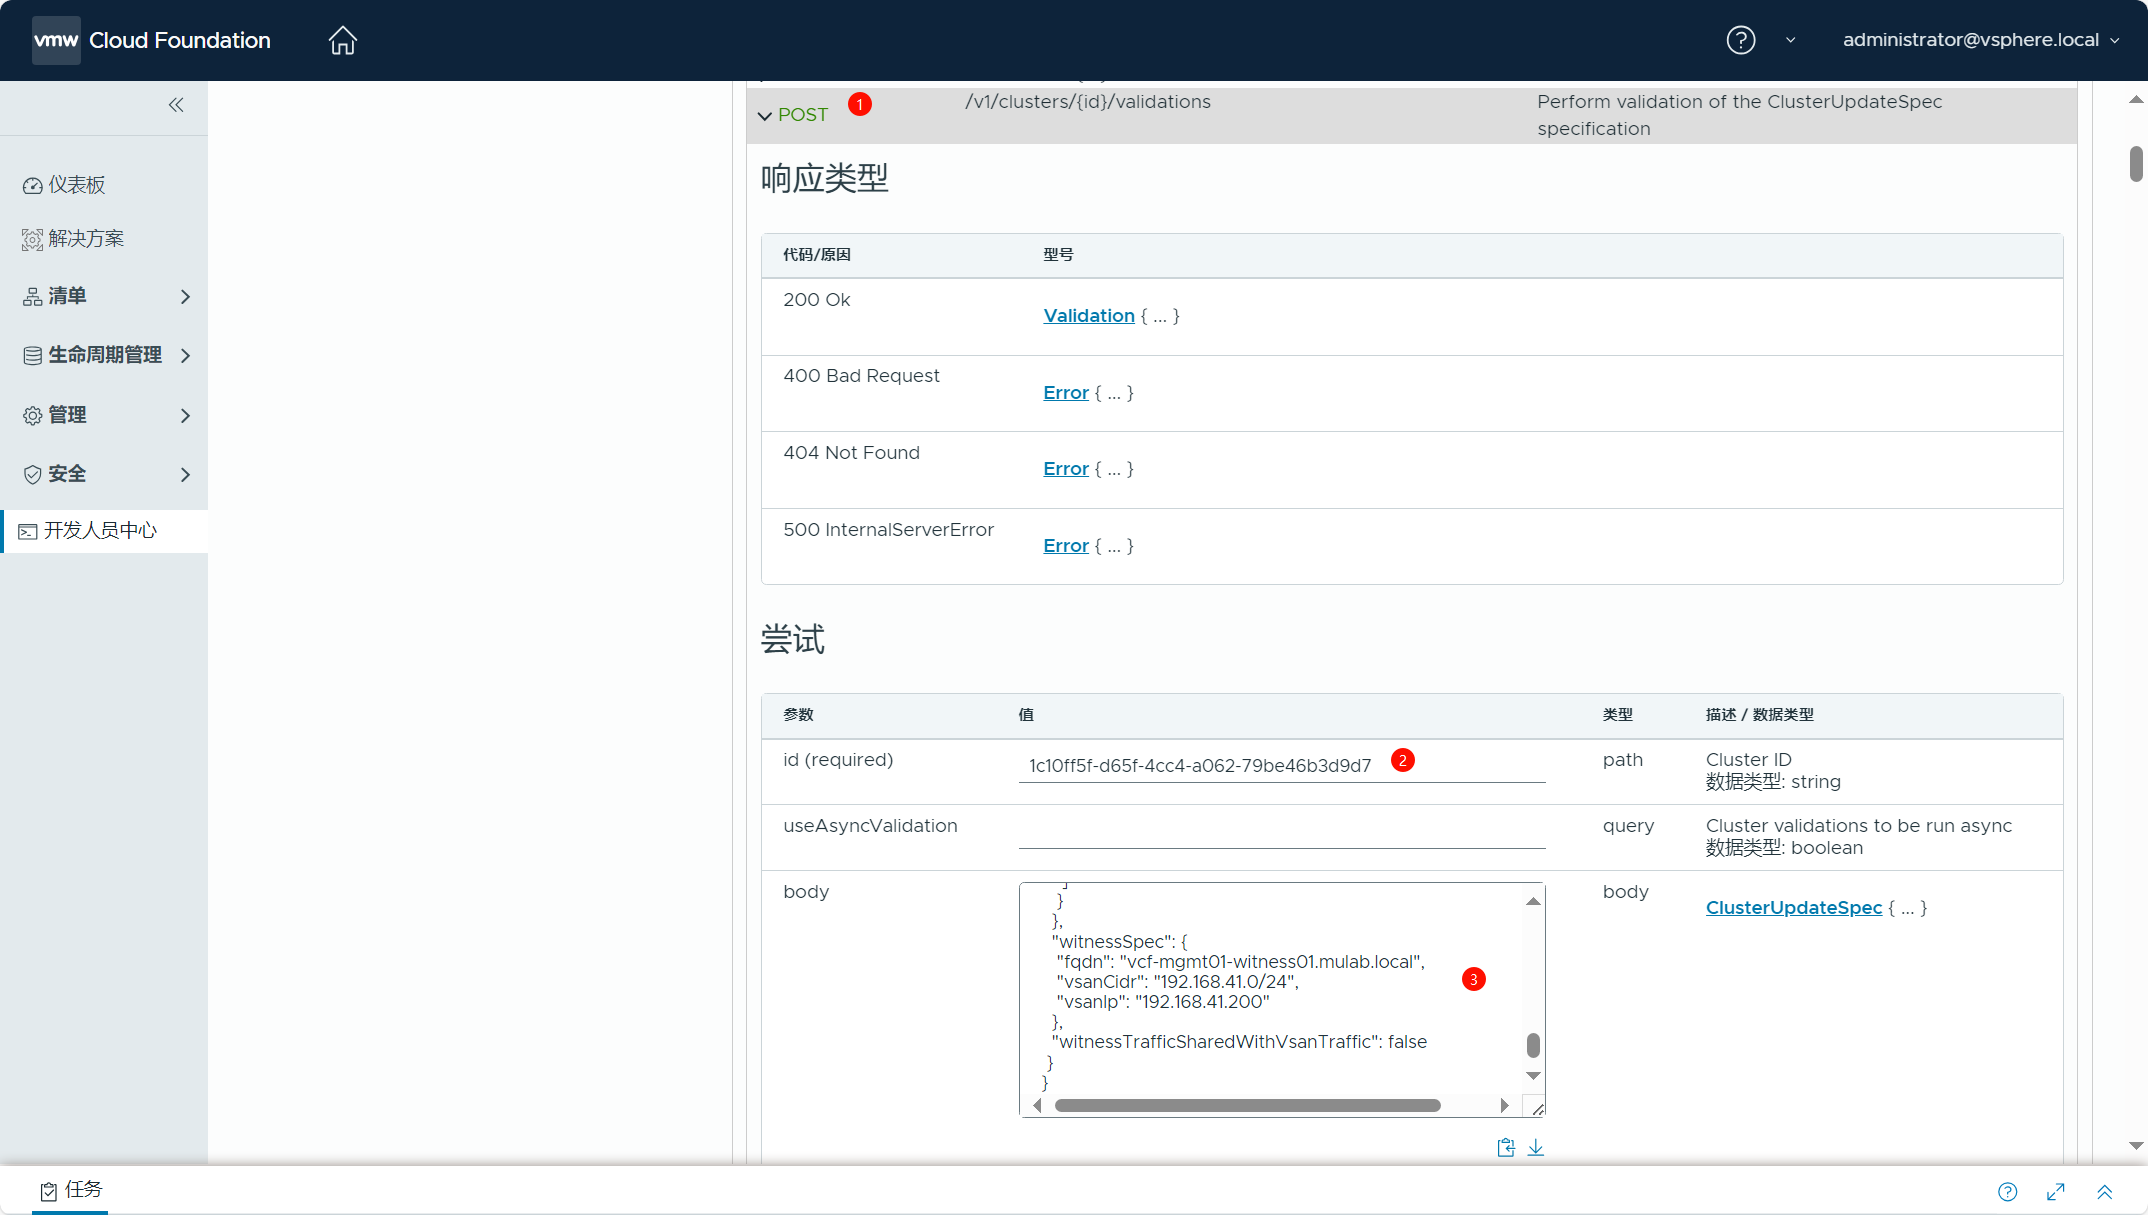This screenshot has height=1215, width=2148.
Task: Open 仪表板 in sidebar
Action: pyautogui.click(x=76, y=185)
